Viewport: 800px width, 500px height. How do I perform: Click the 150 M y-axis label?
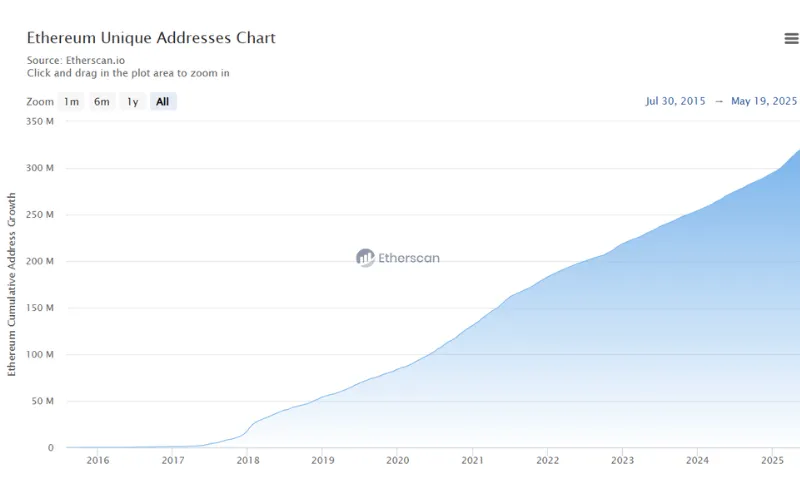(40, 308)
